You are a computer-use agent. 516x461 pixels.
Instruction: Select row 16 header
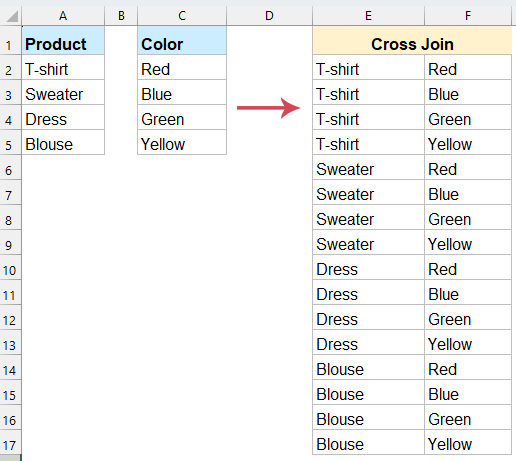[10, 417]
